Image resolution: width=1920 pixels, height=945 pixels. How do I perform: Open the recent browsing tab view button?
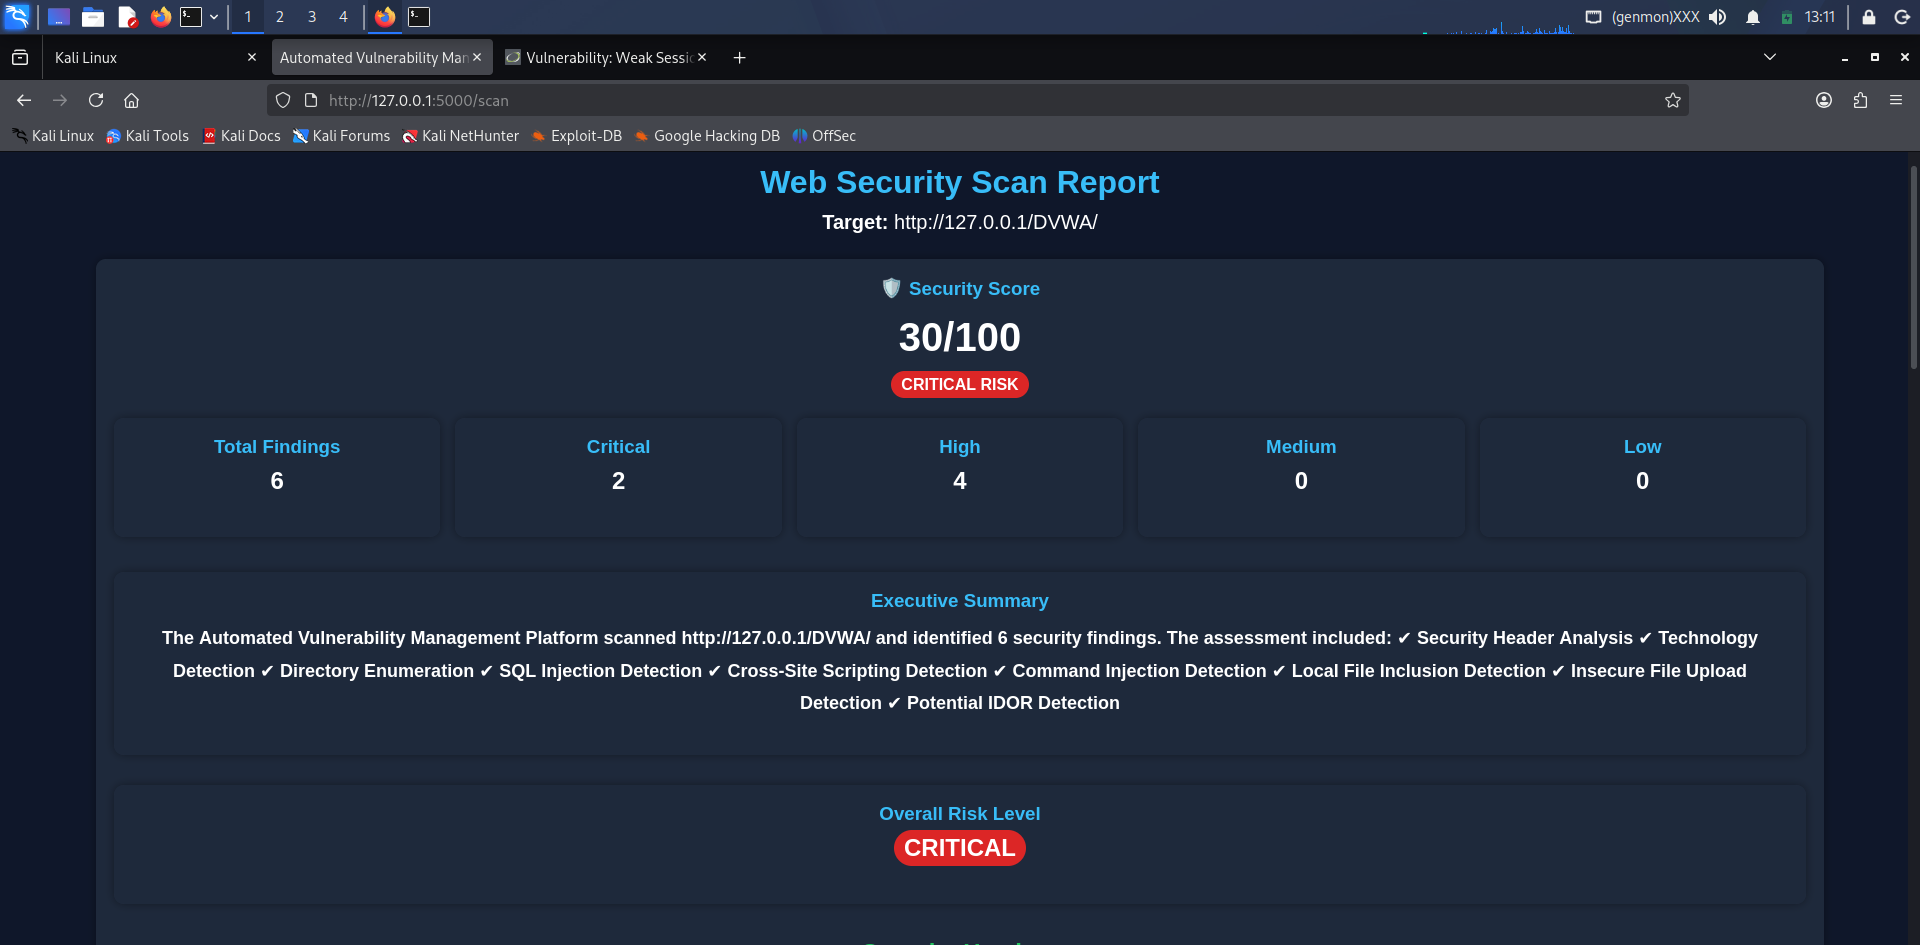pyautogui.click(x=20, y=58)
